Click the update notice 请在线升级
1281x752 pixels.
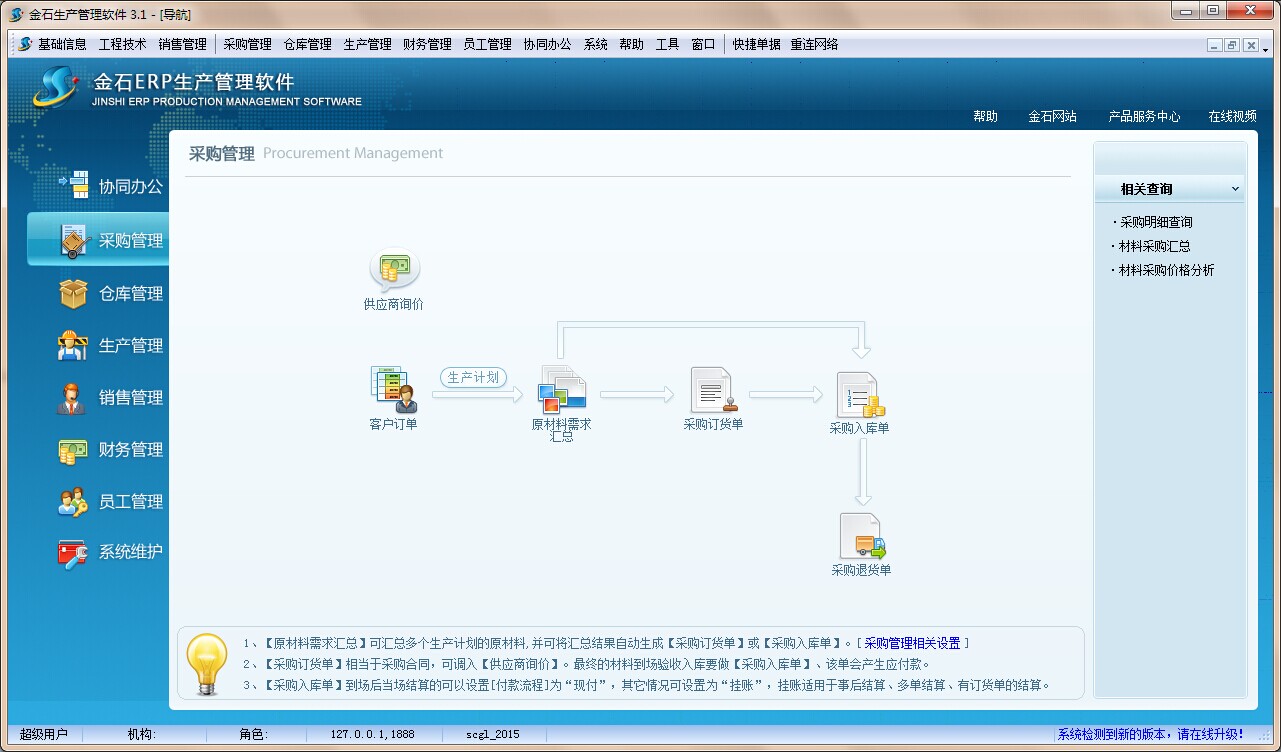[1151, 734]
